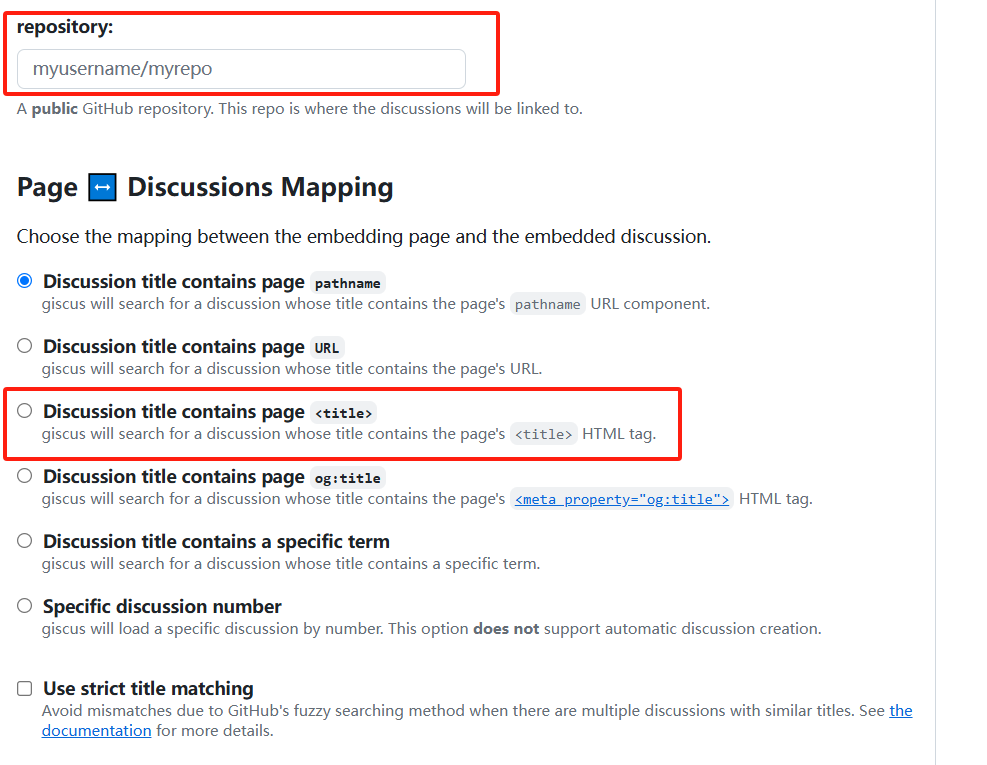Screen dimensions: 987x765
Task: Select the pathname mapping radio button
Action: 24,281
